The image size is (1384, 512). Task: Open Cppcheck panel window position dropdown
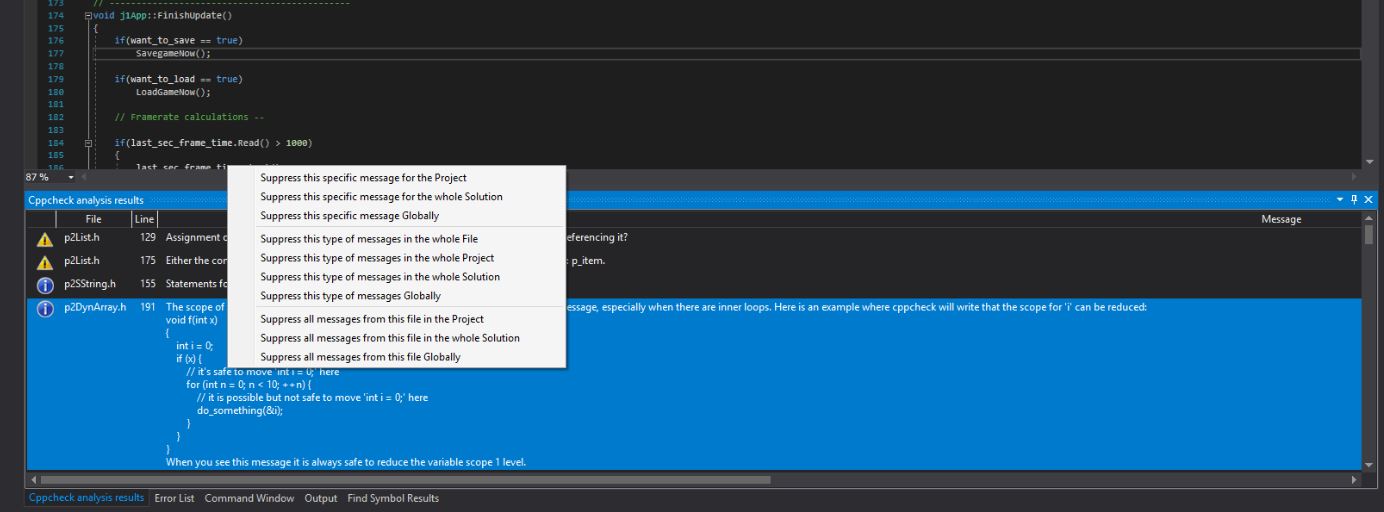[1341, 200]
